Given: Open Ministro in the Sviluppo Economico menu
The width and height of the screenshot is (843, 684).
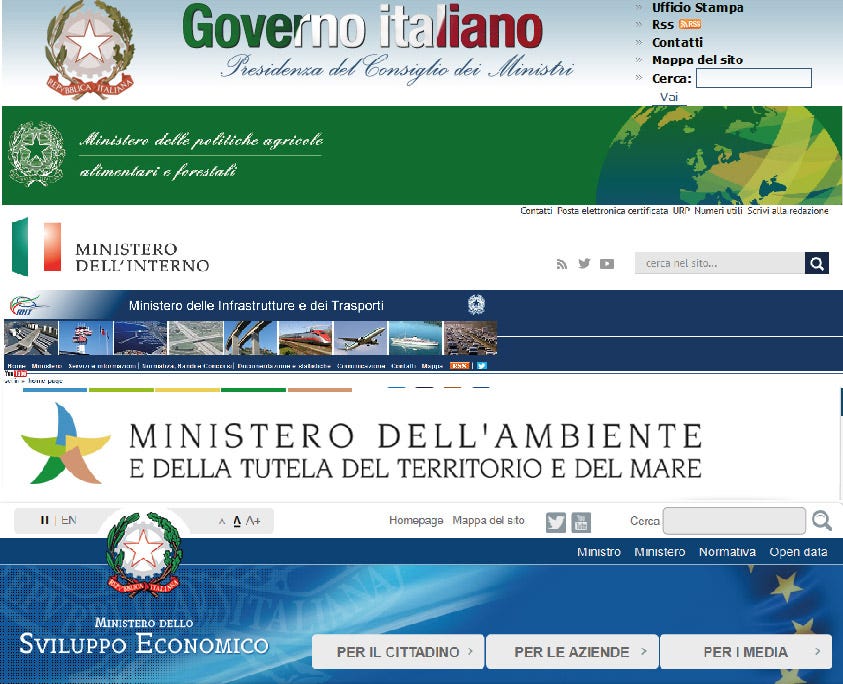Looking at the screenshot, I should [599, 552].
